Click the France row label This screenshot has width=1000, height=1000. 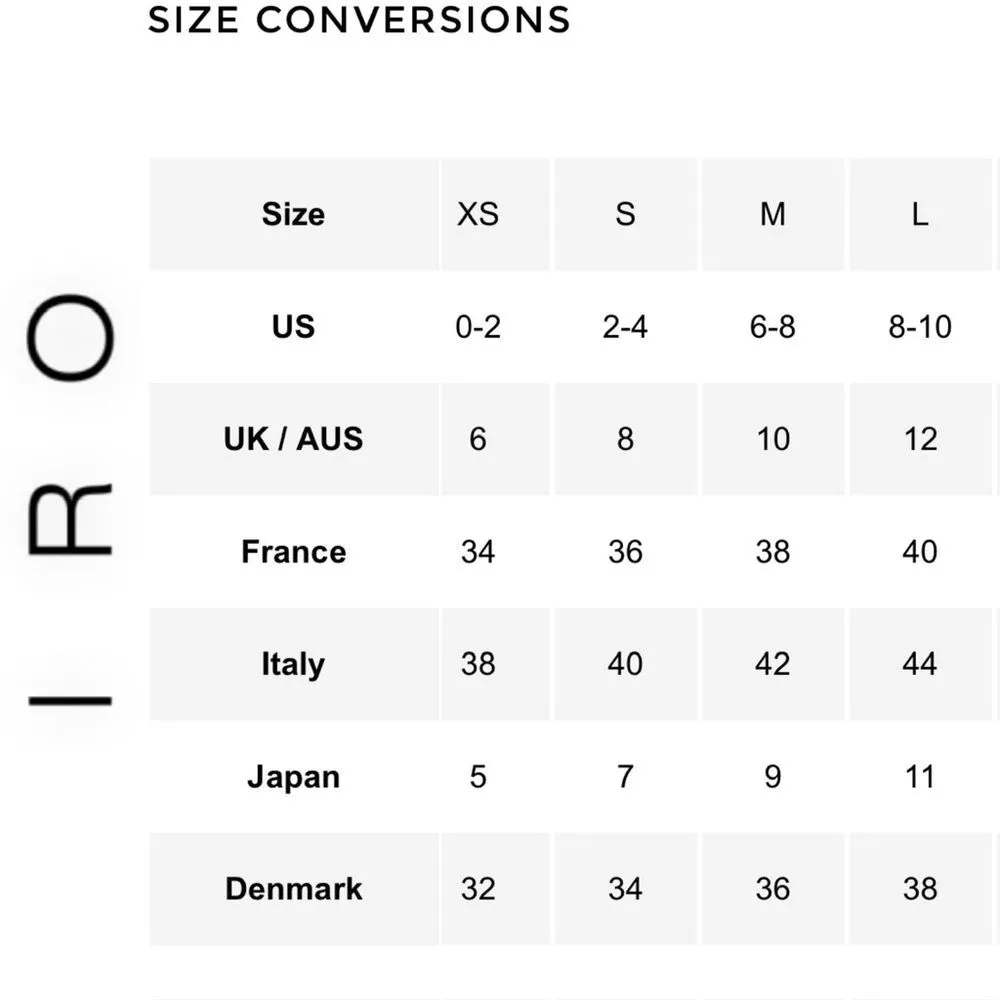(293, 552)
